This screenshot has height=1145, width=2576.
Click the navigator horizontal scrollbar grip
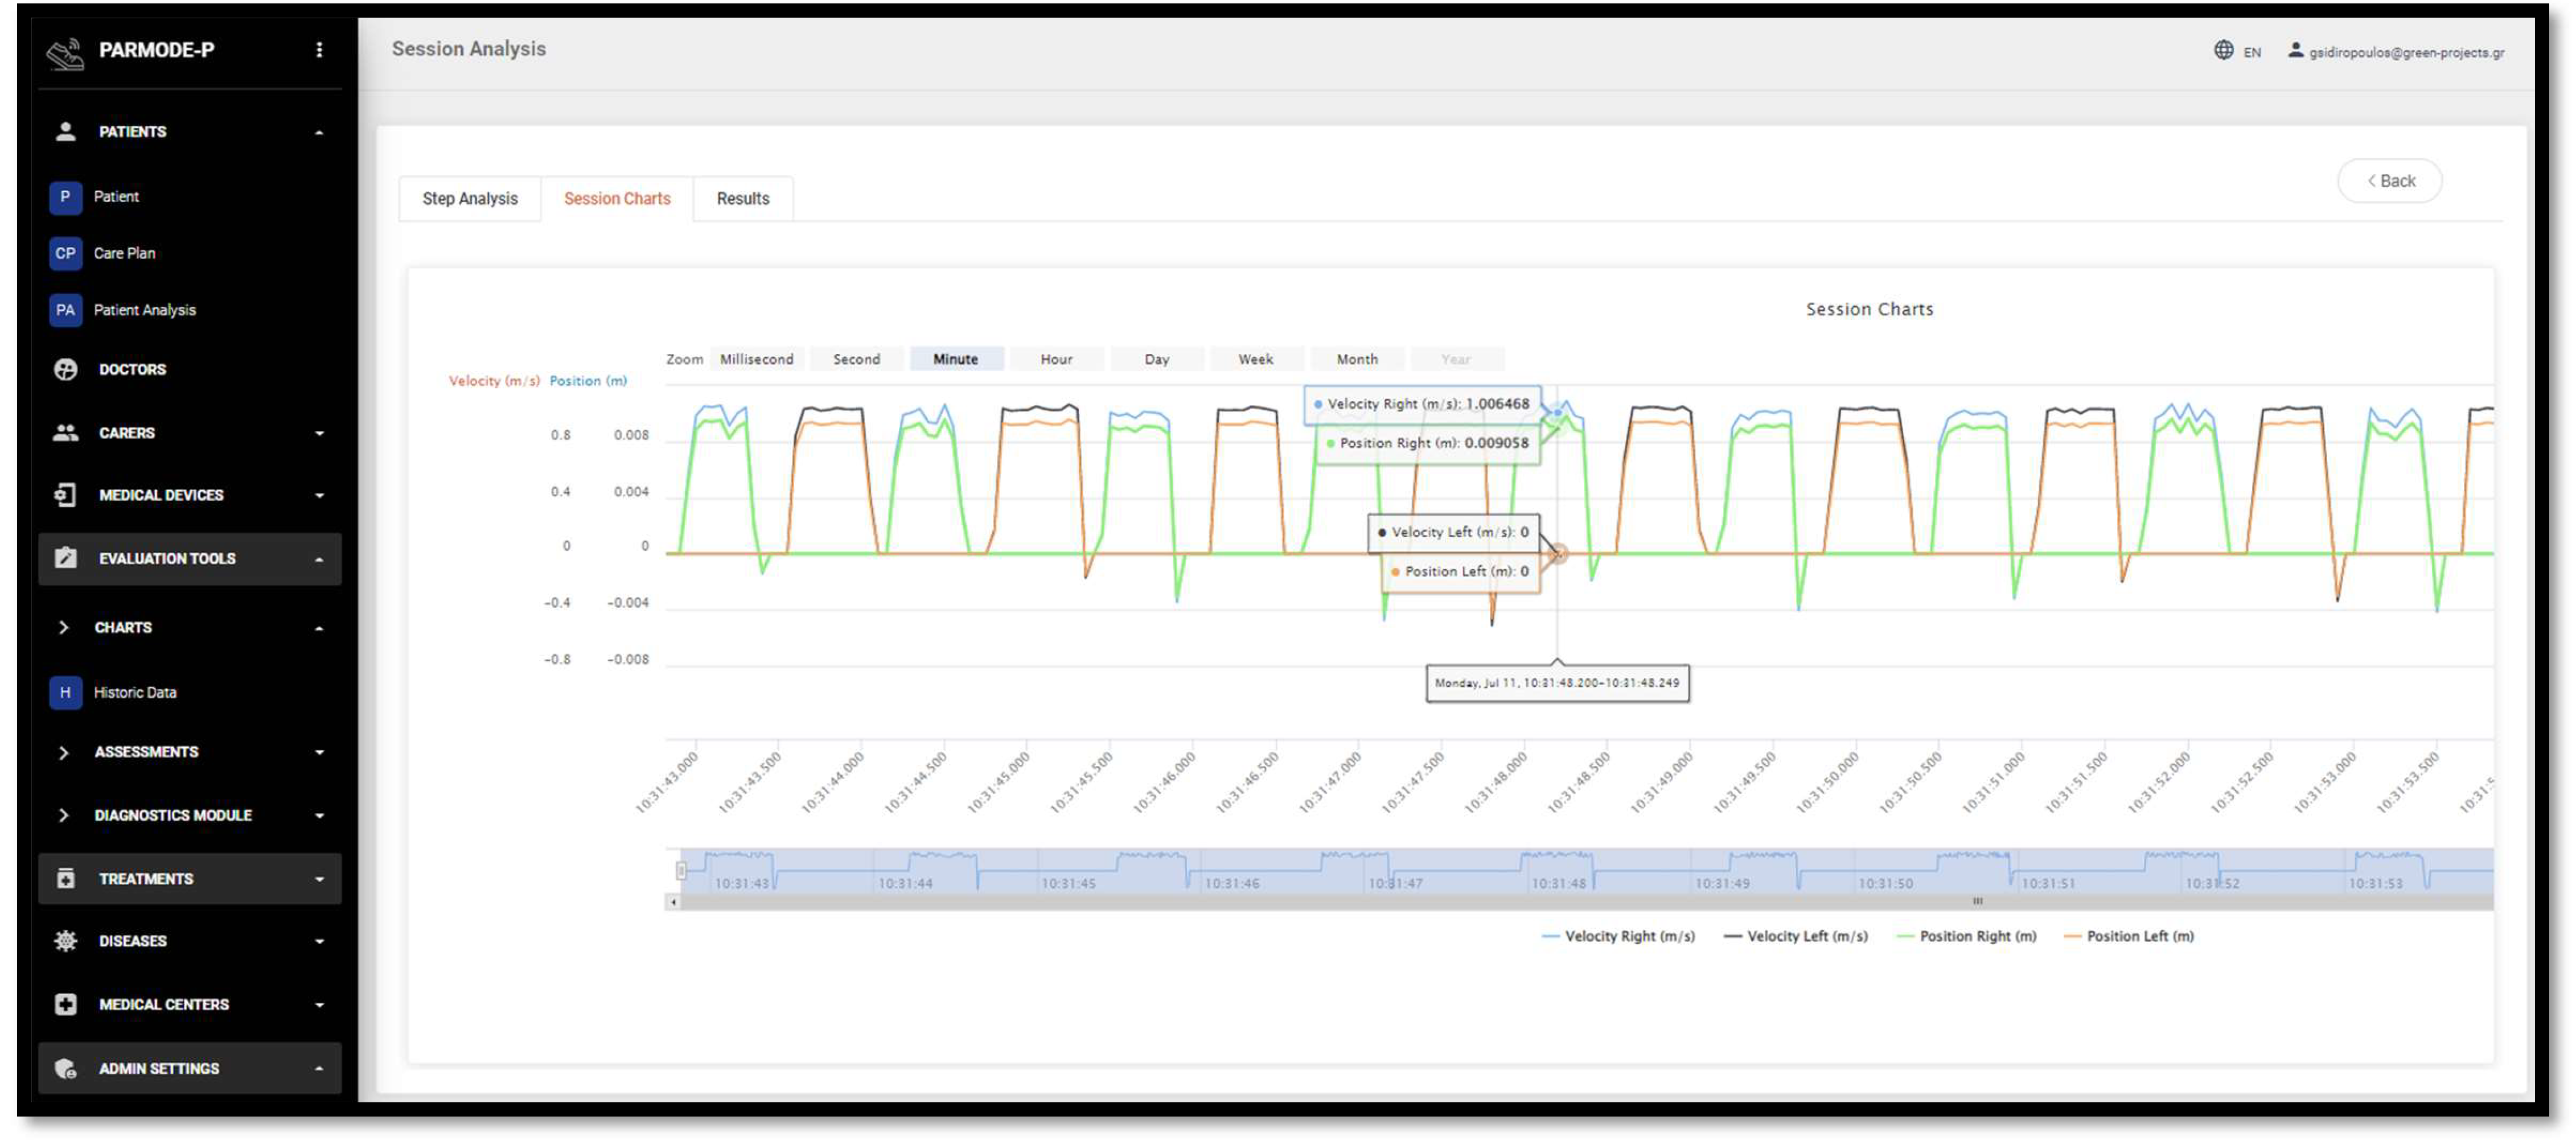pyautogui.click(x=1977, y=902)
